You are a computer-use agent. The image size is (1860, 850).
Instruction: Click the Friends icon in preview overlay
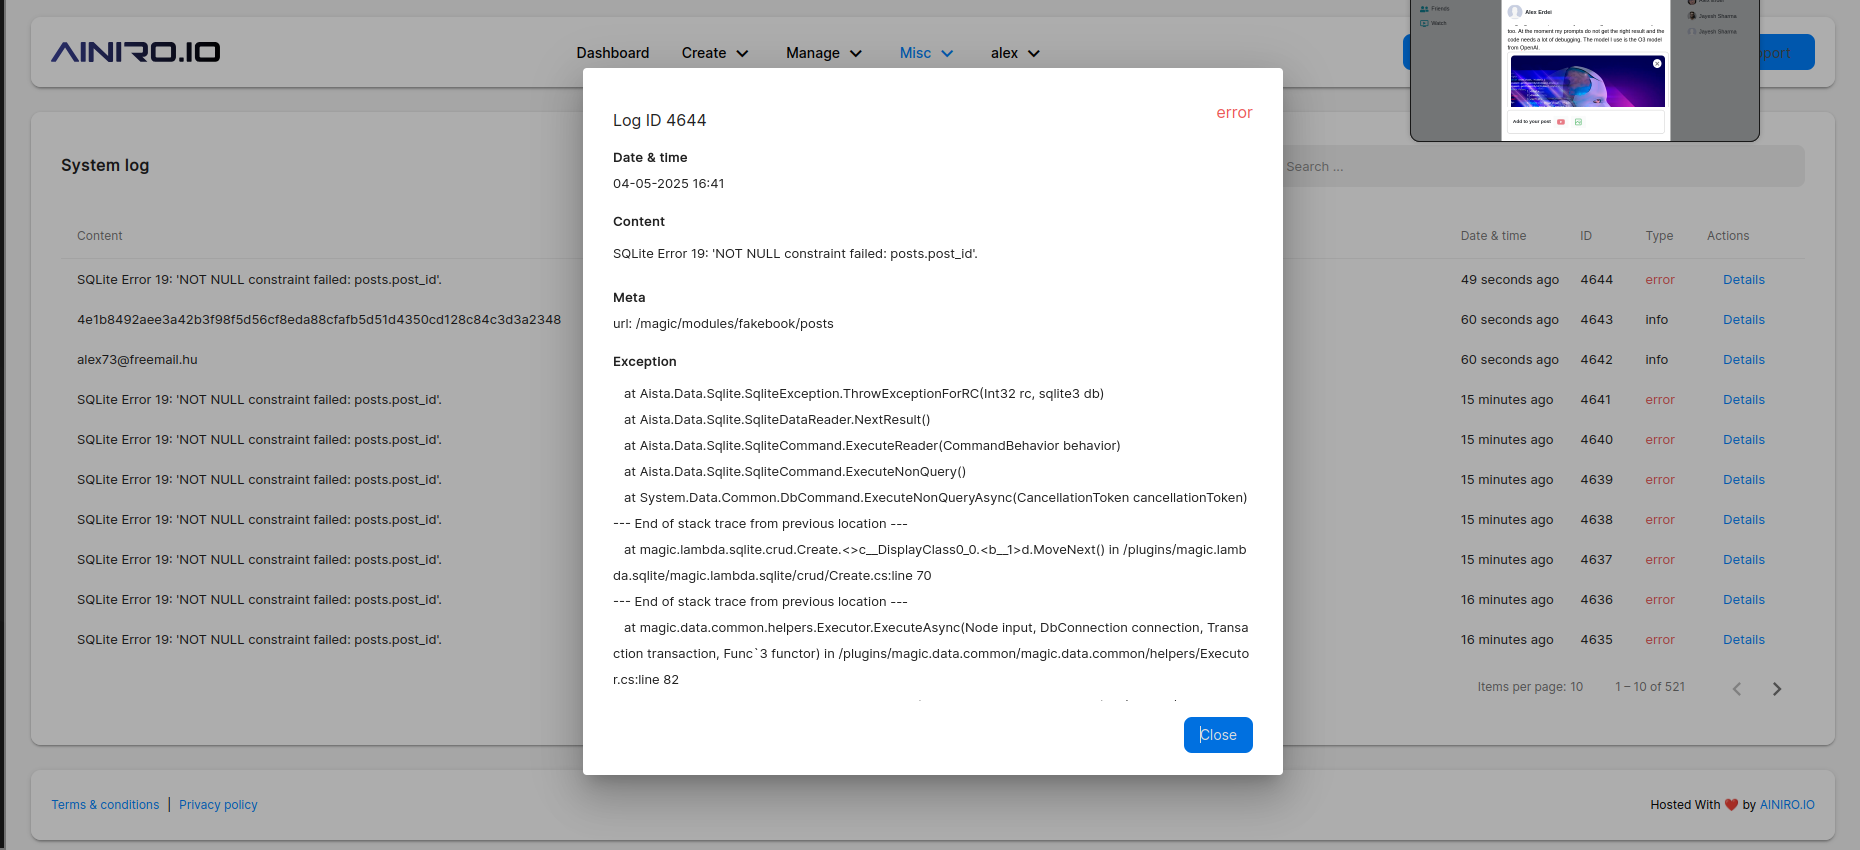tap(1424, 9)
